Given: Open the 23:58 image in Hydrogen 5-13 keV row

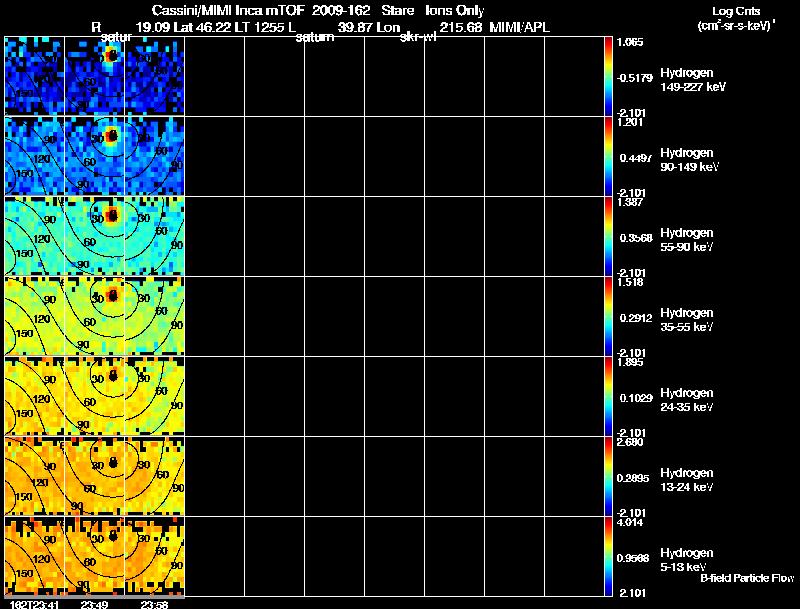Looking at the screenshot, I should (x=155, y=556).
